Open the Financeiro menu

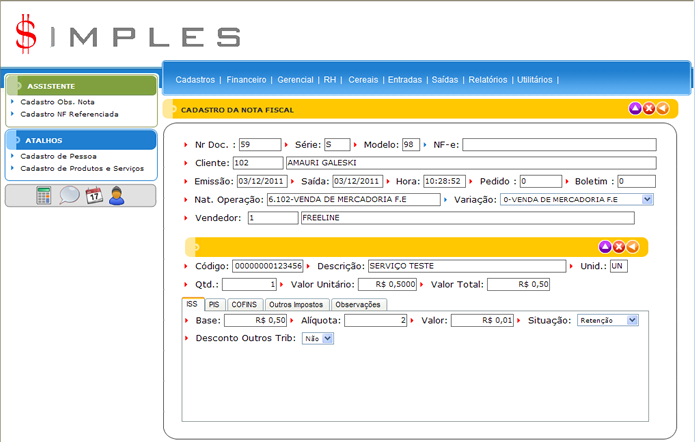[x=246, y=79]
